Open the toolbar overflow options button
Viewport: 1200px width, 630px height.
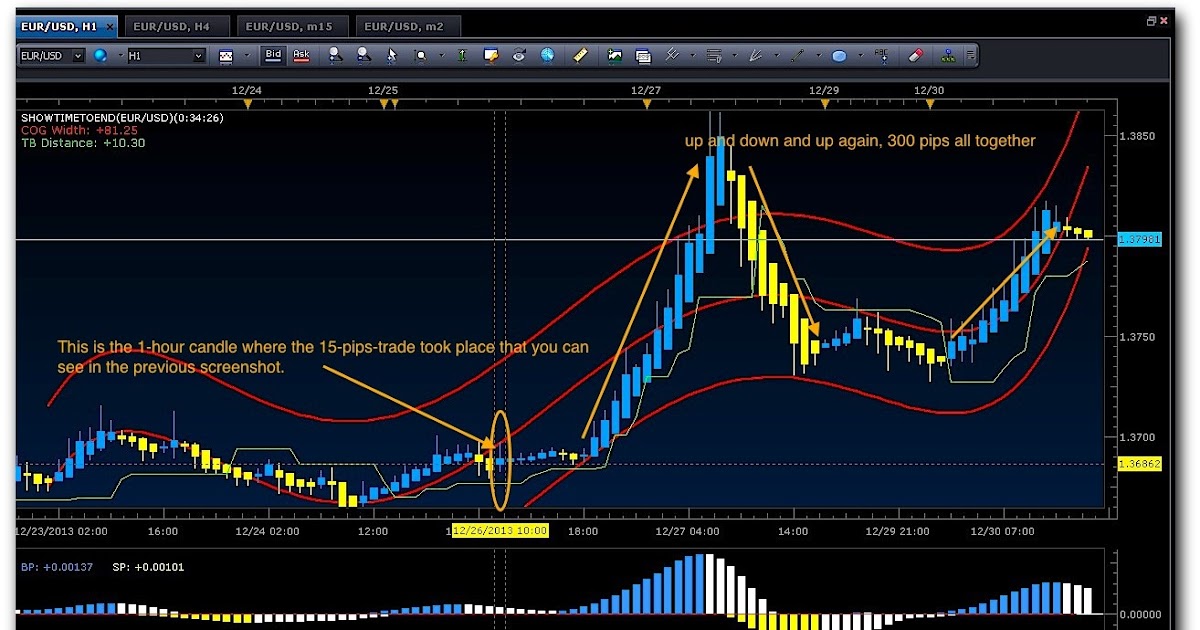tap(971, 56)
